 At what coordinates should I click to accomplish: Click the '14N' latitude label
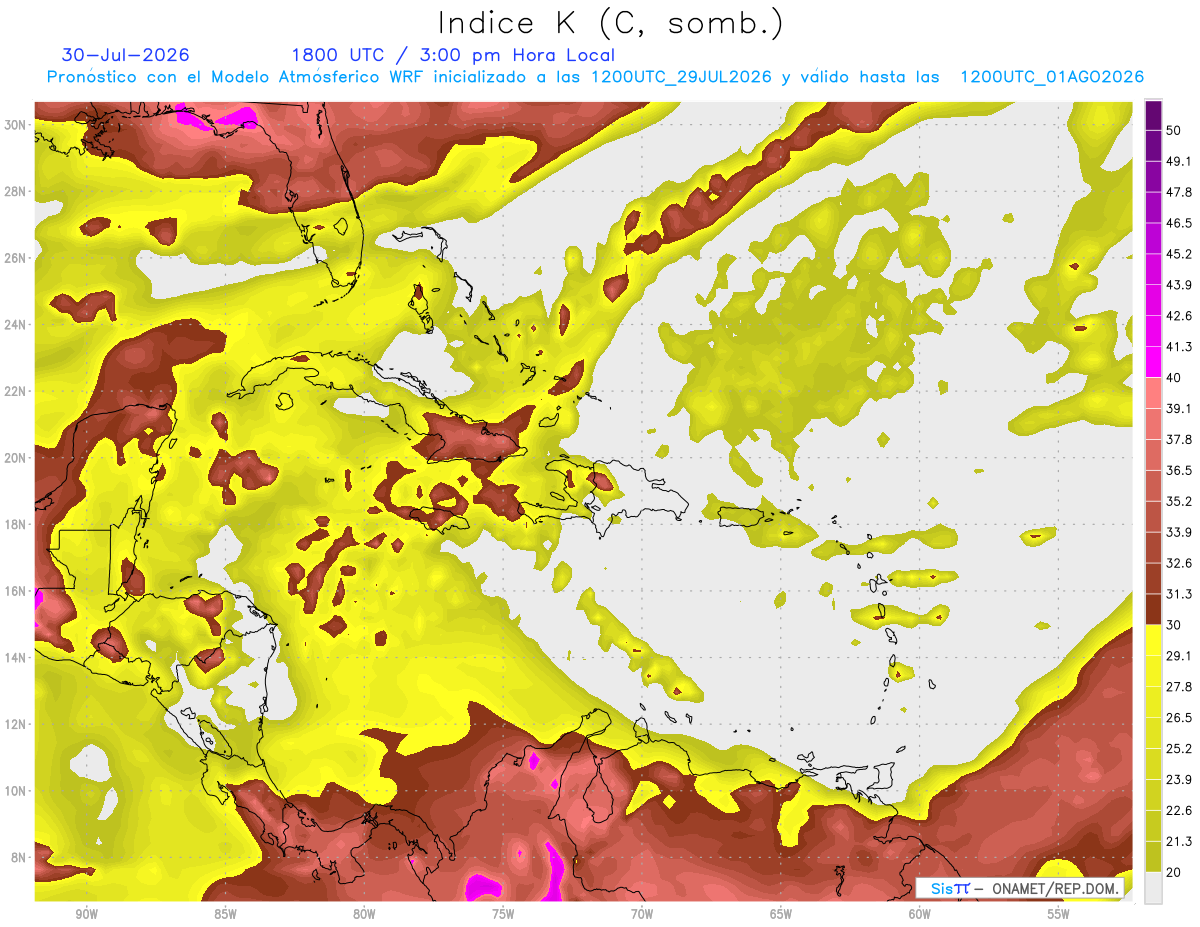pyautogui.click(x=15, y=658)
